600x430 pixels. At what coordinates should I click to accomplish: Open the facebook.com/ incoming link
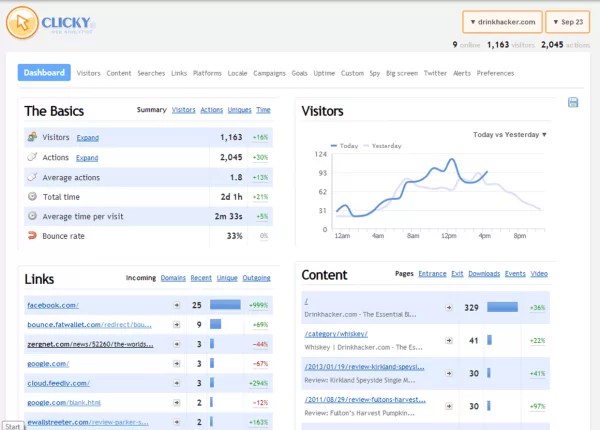(x=53, y=305)
